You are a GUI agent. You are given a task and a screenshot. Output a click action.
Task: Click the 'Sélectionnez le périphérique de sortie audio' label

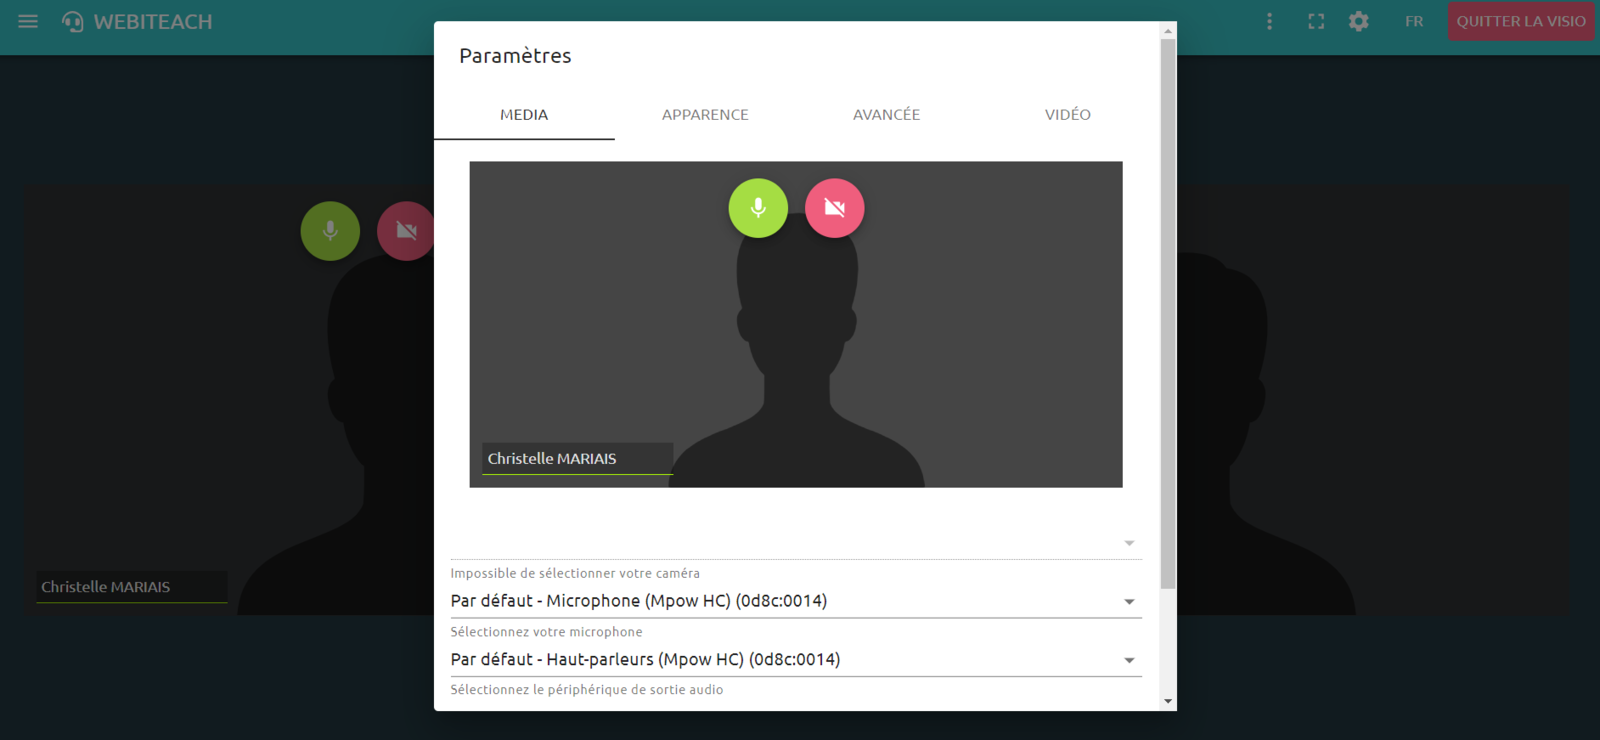587,690
